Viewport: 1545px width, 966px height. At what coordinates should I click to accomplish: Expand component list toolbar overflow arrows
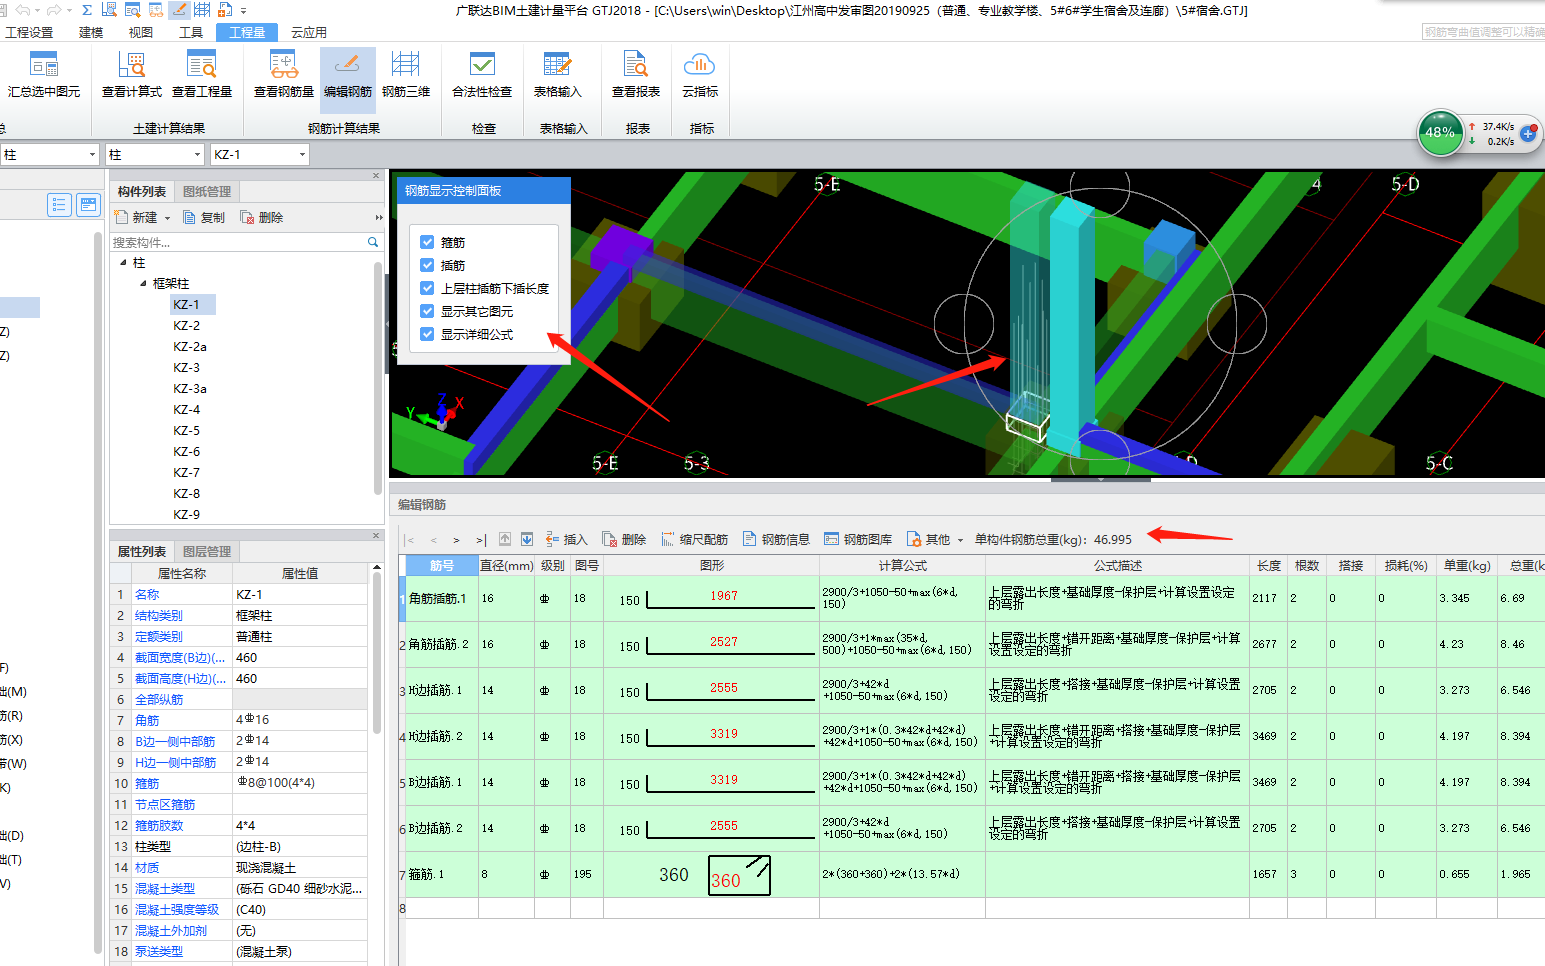click(379, 218)
